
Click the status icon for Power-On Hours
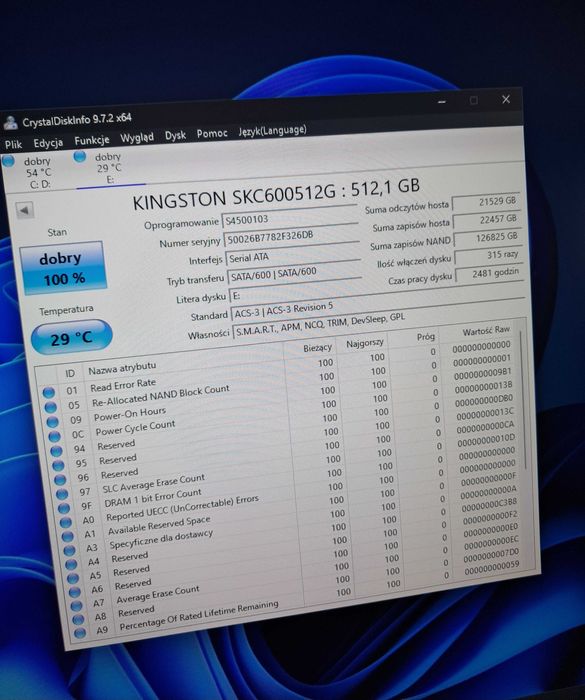click(x=52, y=421)
